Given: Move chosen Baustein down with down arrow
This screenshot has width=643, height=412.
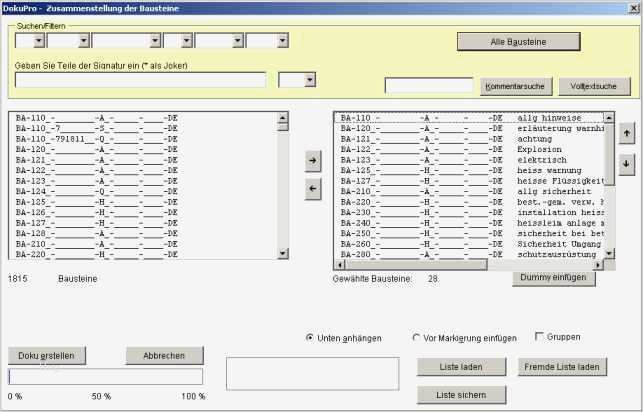Looking at the screenshot, I should point(627,164).
